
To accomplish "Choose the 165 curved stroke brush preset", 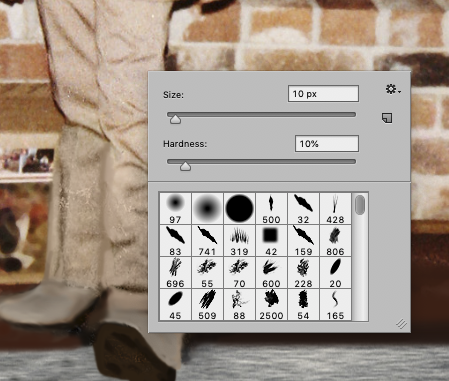I will (x=335, y=304).
